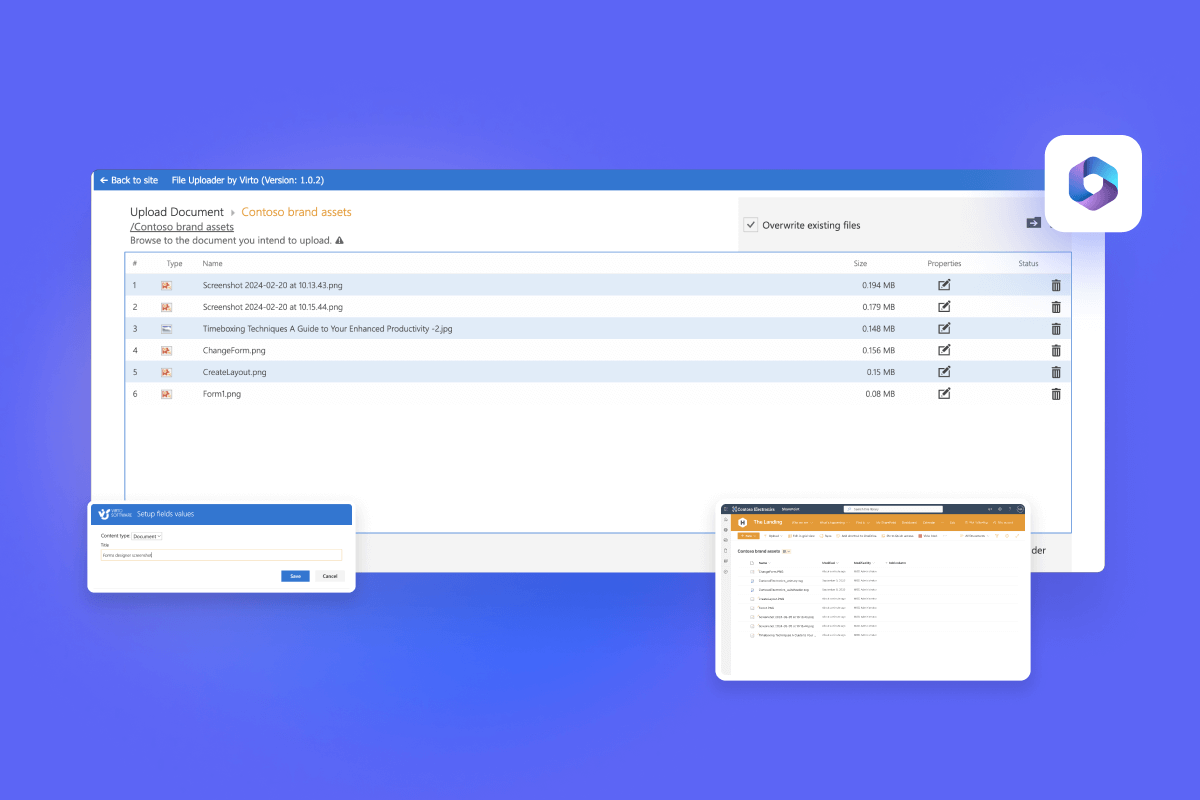Delete Form1.png using its trash icon
Image resolution: width=1200 pixels, height=800 pixels.
coord(1056,393)
